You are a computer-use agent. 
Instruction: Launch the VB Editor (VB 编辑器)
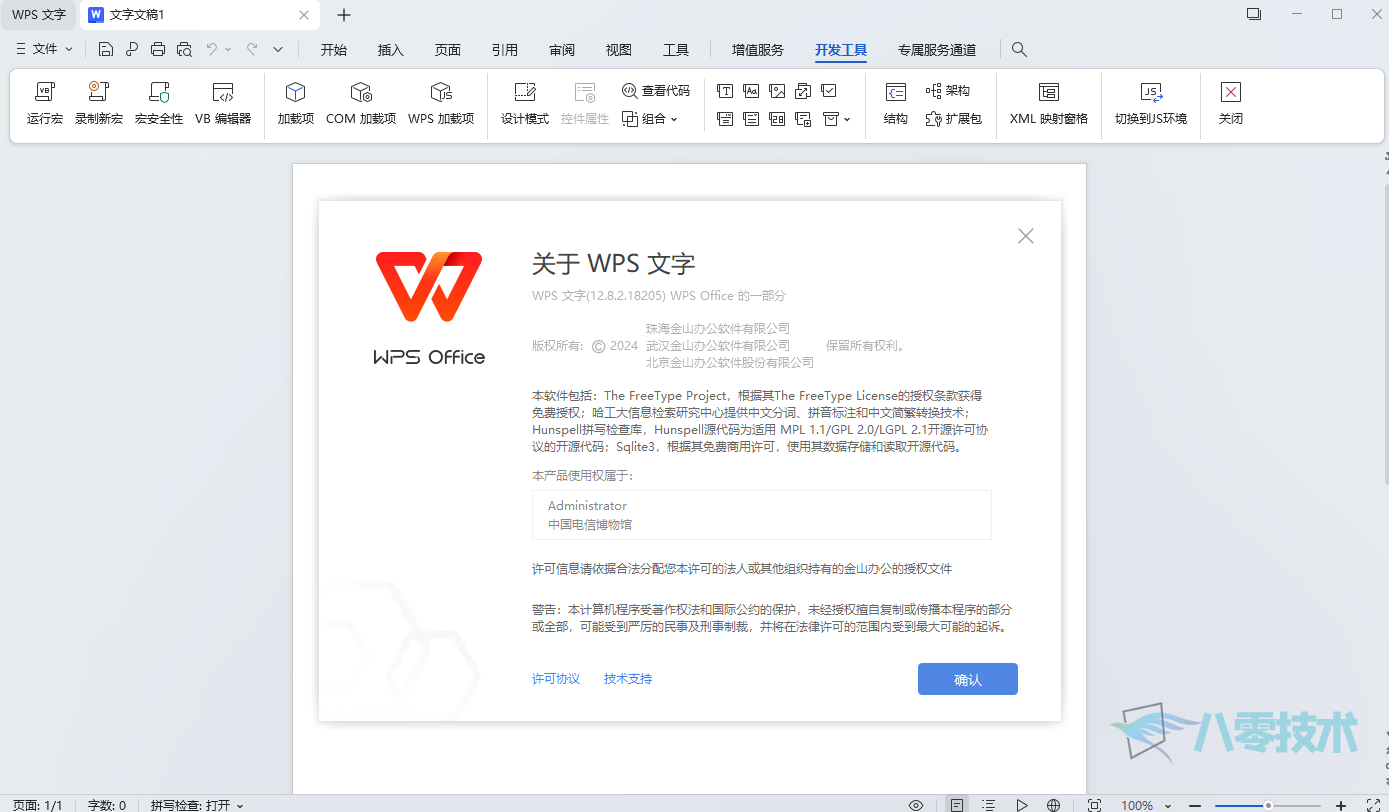point(223,104)
